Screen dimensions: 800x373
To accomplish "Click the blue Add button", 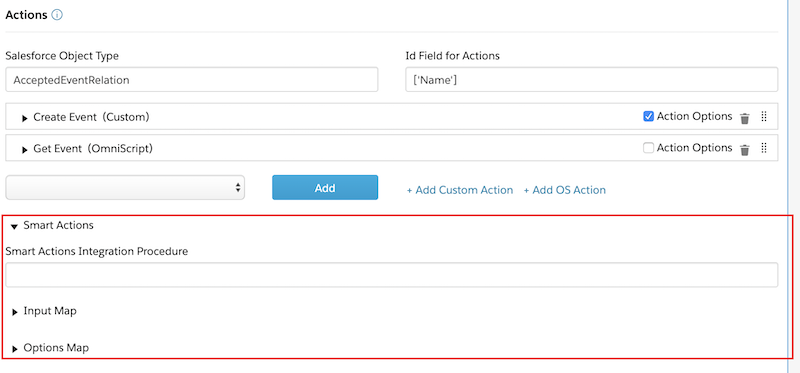I will click(325, 187).
